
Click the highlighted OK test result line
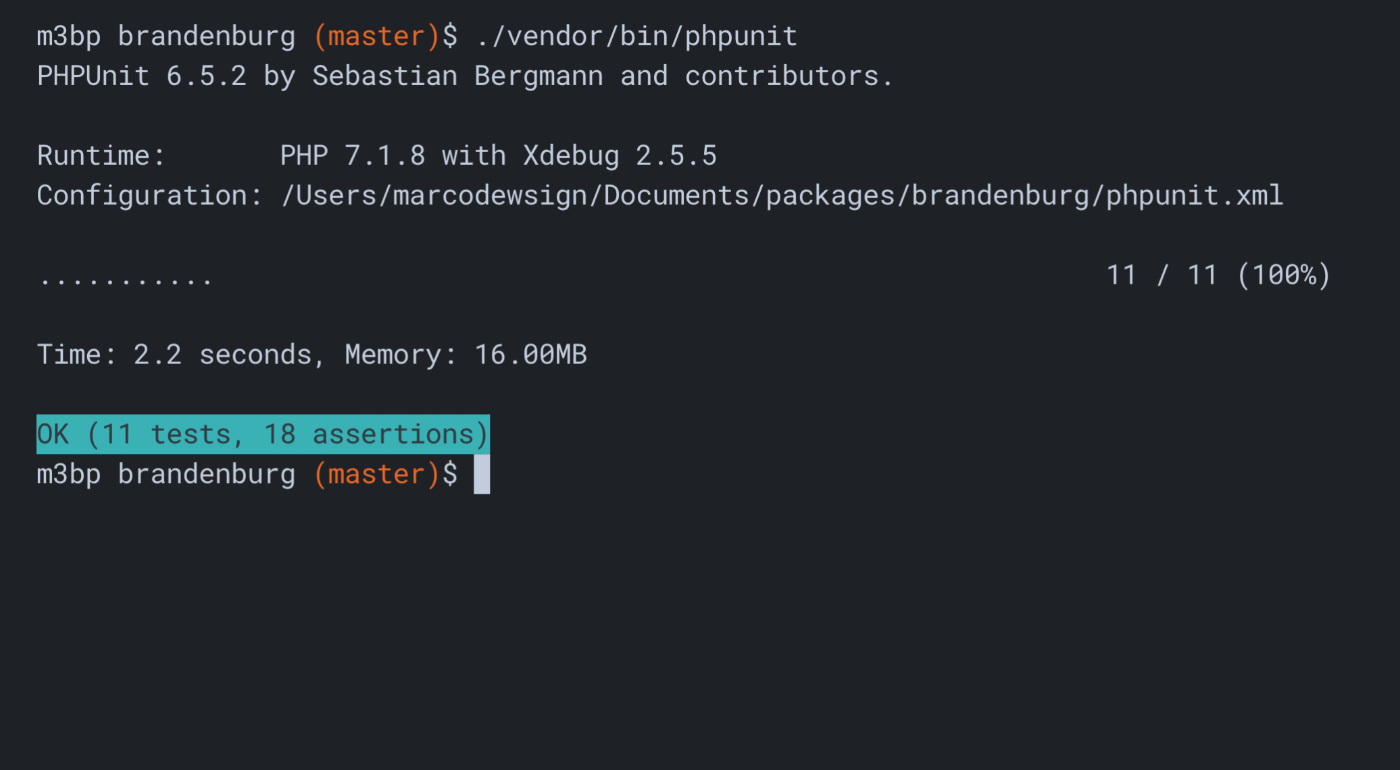(x=263, y=435)
